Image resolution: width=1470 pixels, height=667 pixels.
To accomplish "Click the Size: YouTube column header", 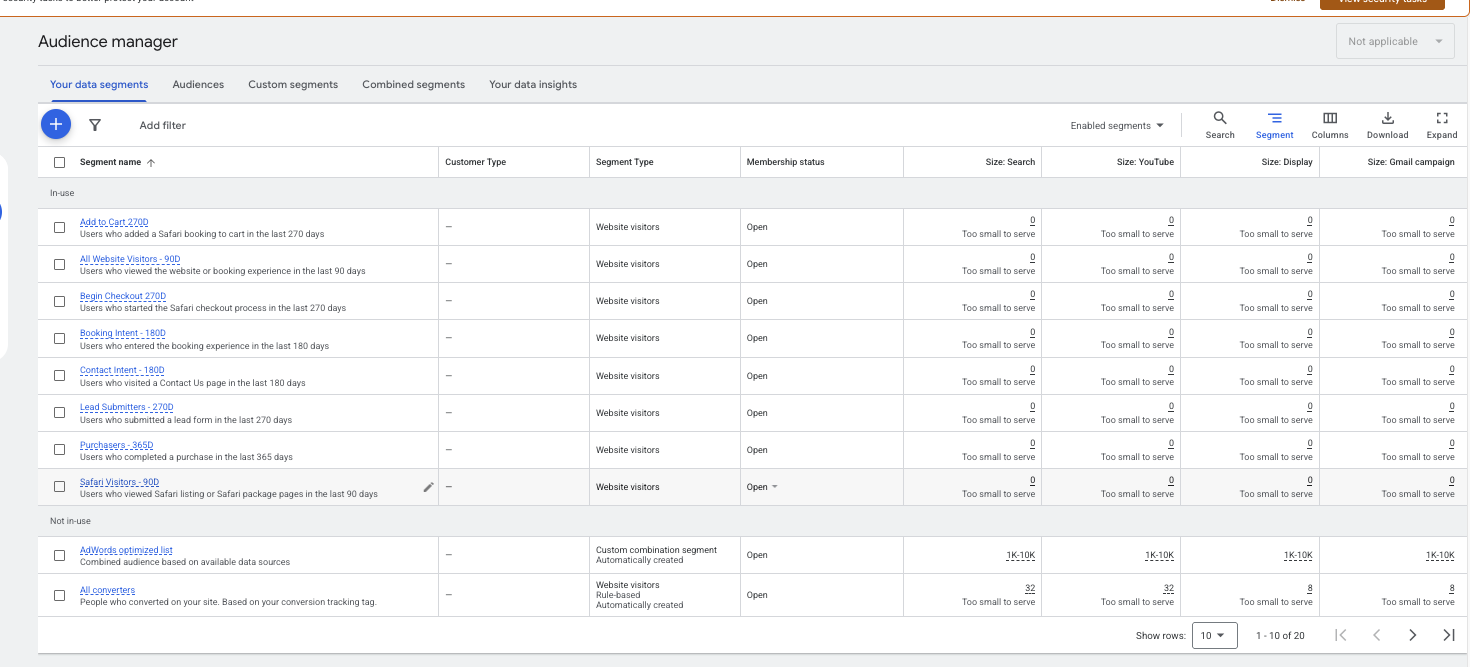I will (1145, 162).
